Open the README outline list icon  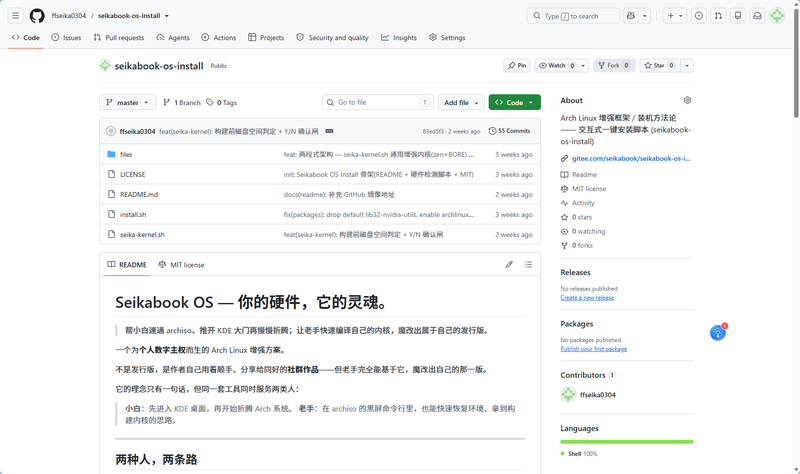click(528, 264)
